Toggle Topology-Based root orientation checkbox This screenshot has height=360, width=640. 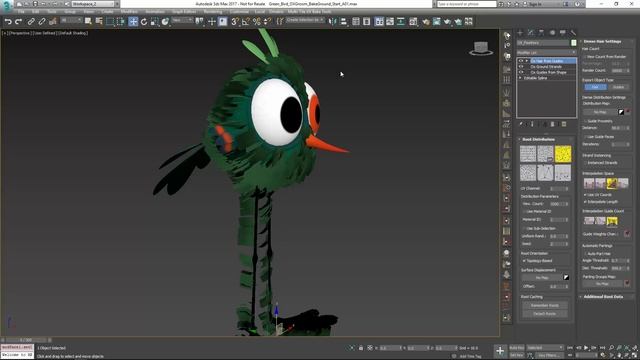524,260
